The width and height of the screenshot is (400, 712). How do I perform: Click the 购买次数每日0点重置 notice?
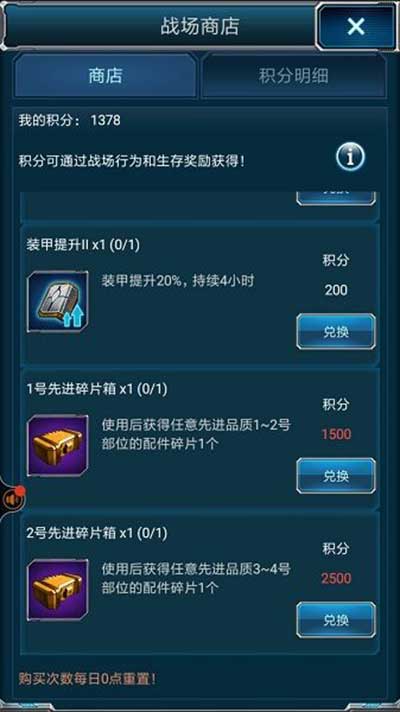pyautogui.click(x=87, y=679)
